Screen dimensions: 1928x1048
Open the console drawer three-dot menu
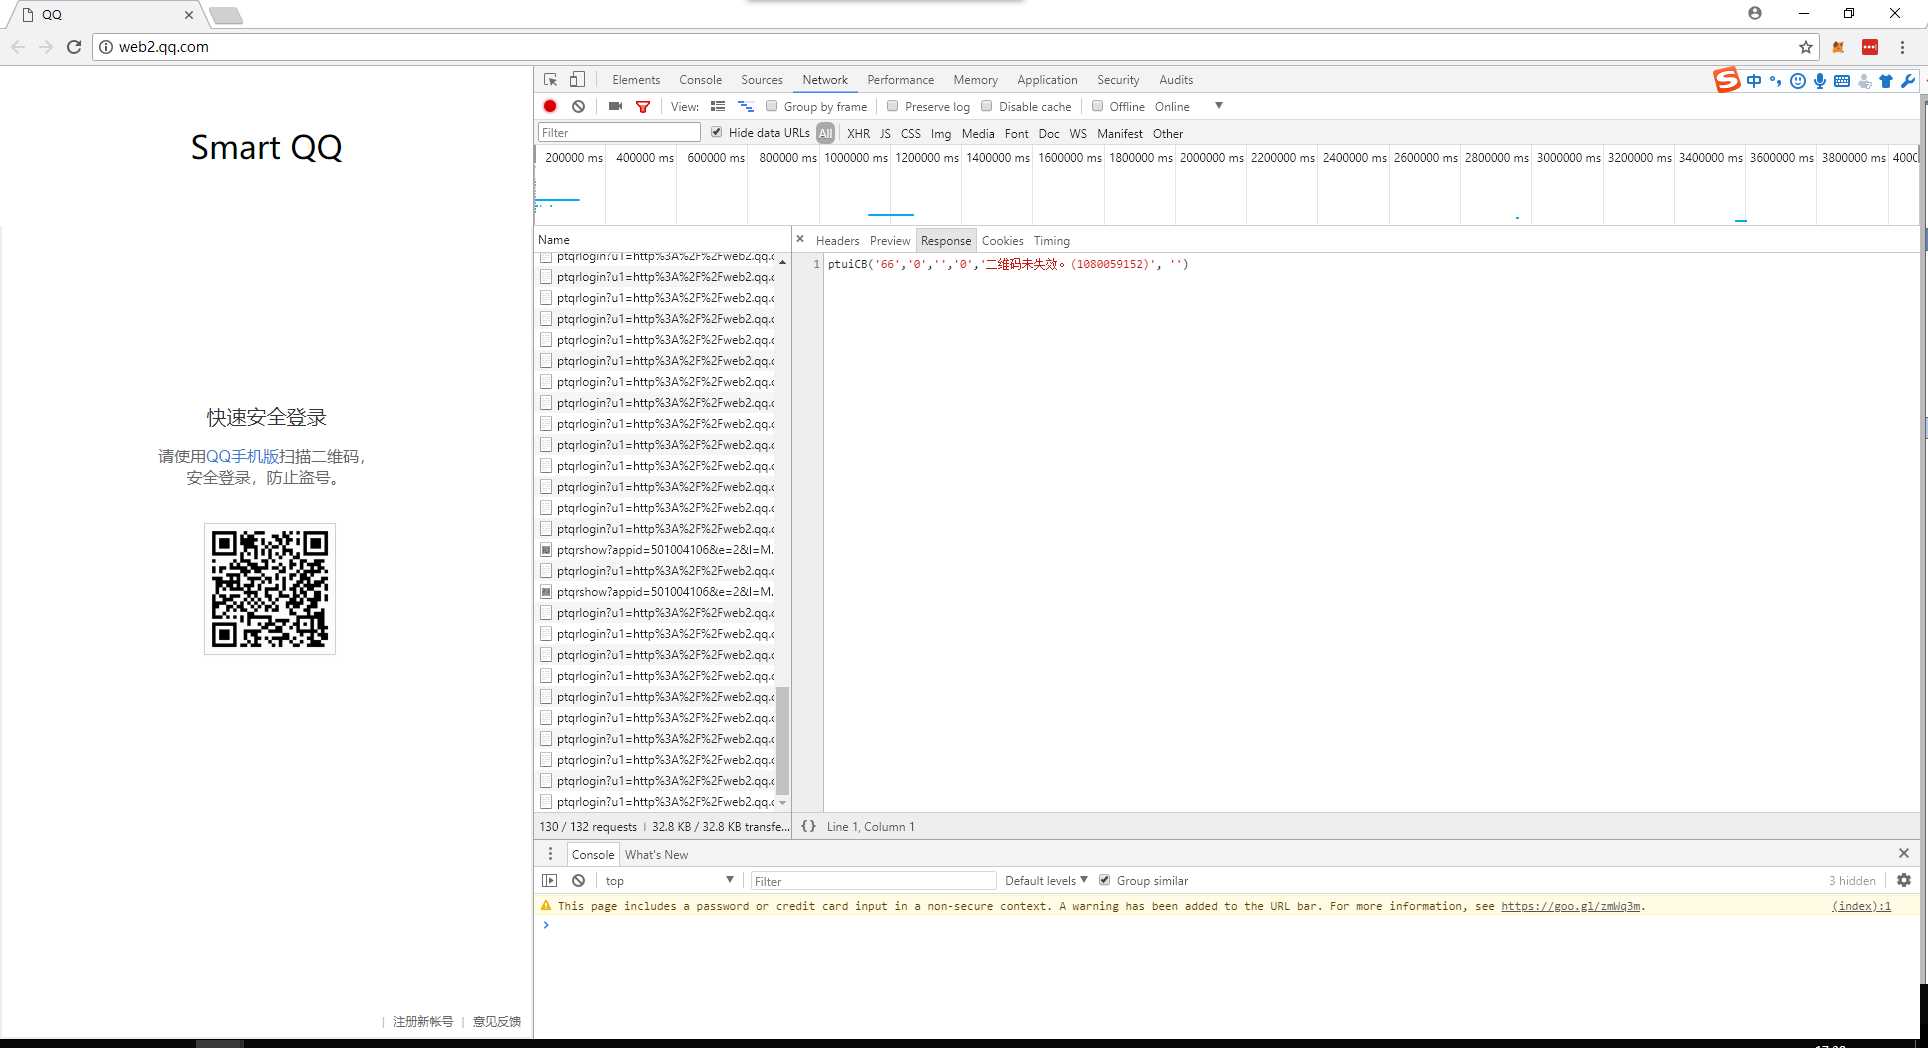(x=550, y=854)
